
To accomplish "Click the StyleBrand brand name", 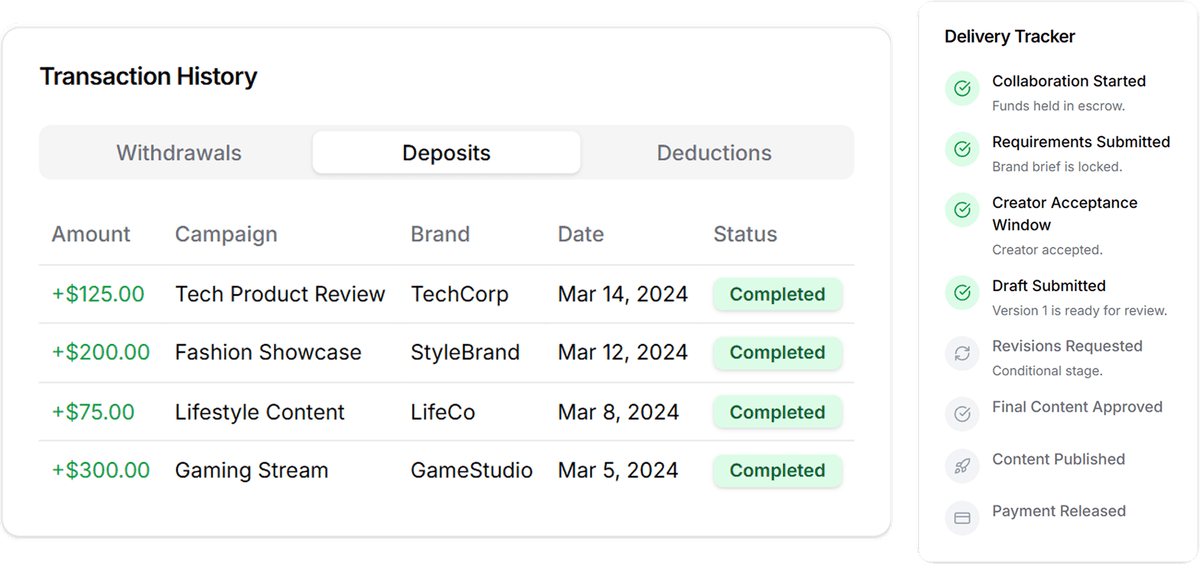I will point(465,352).
